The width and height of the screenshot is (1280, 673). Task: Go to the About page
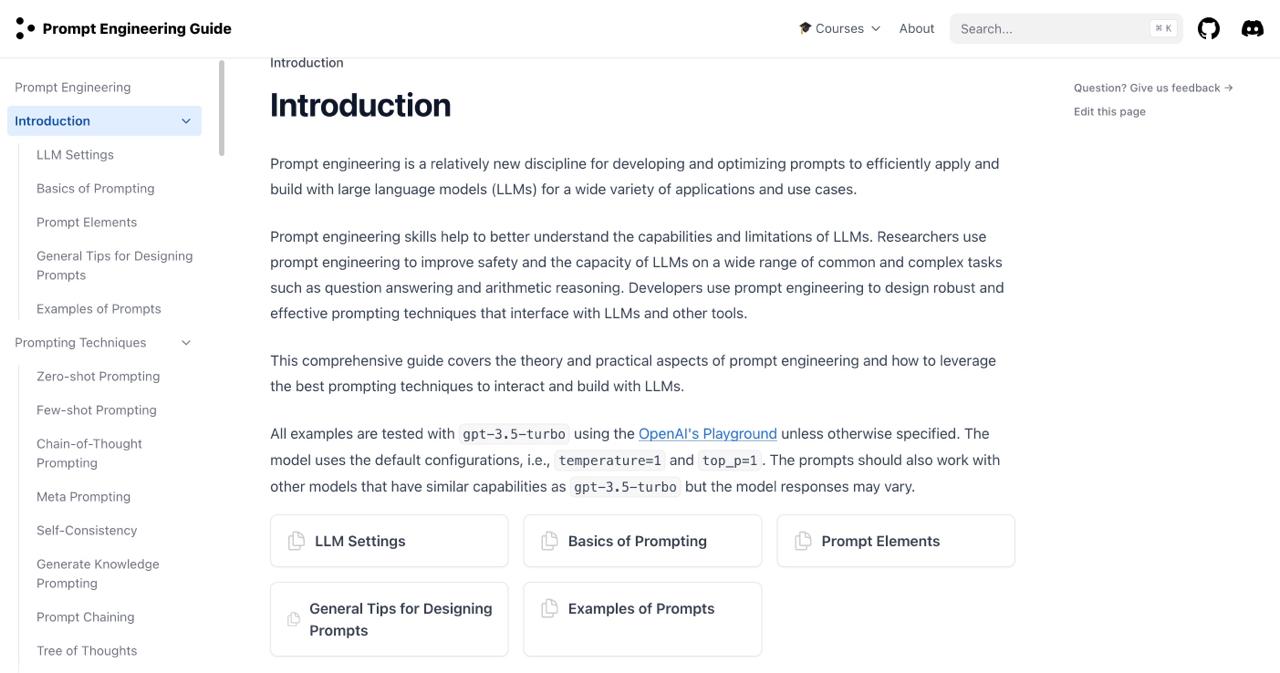point(916,28)
